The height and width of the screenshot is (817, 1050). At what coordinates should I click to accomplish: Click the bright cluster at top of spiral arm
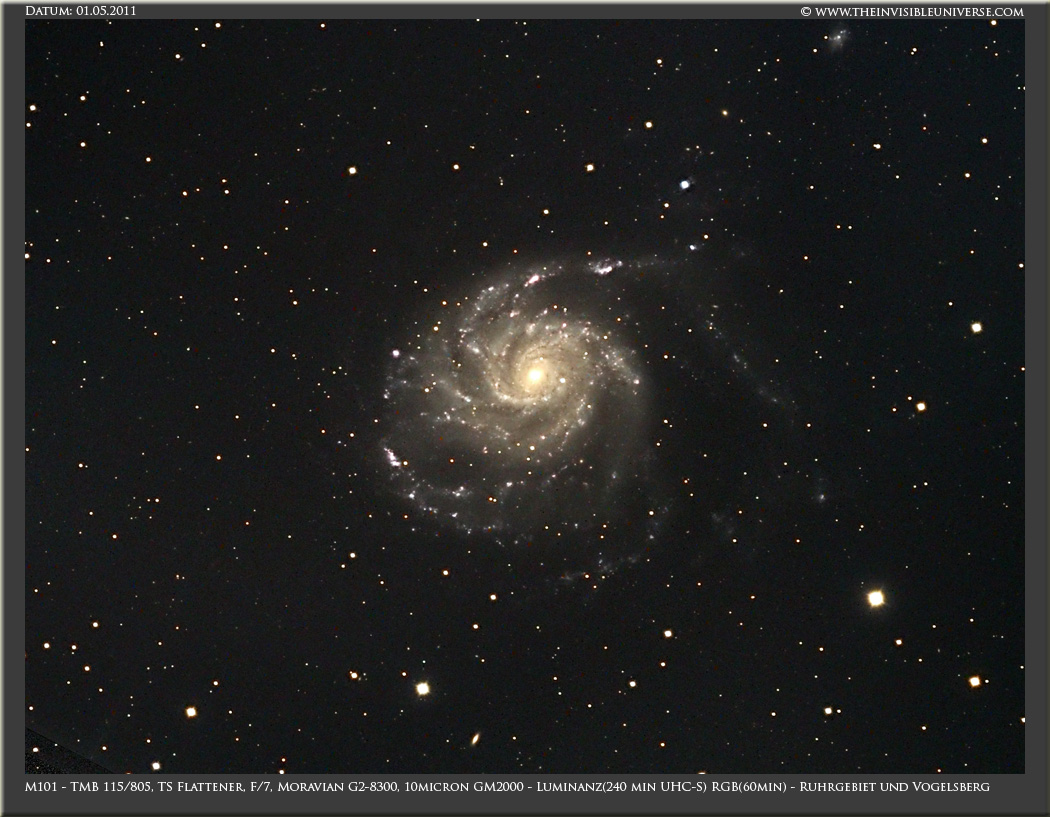click(x=604, y=267)
